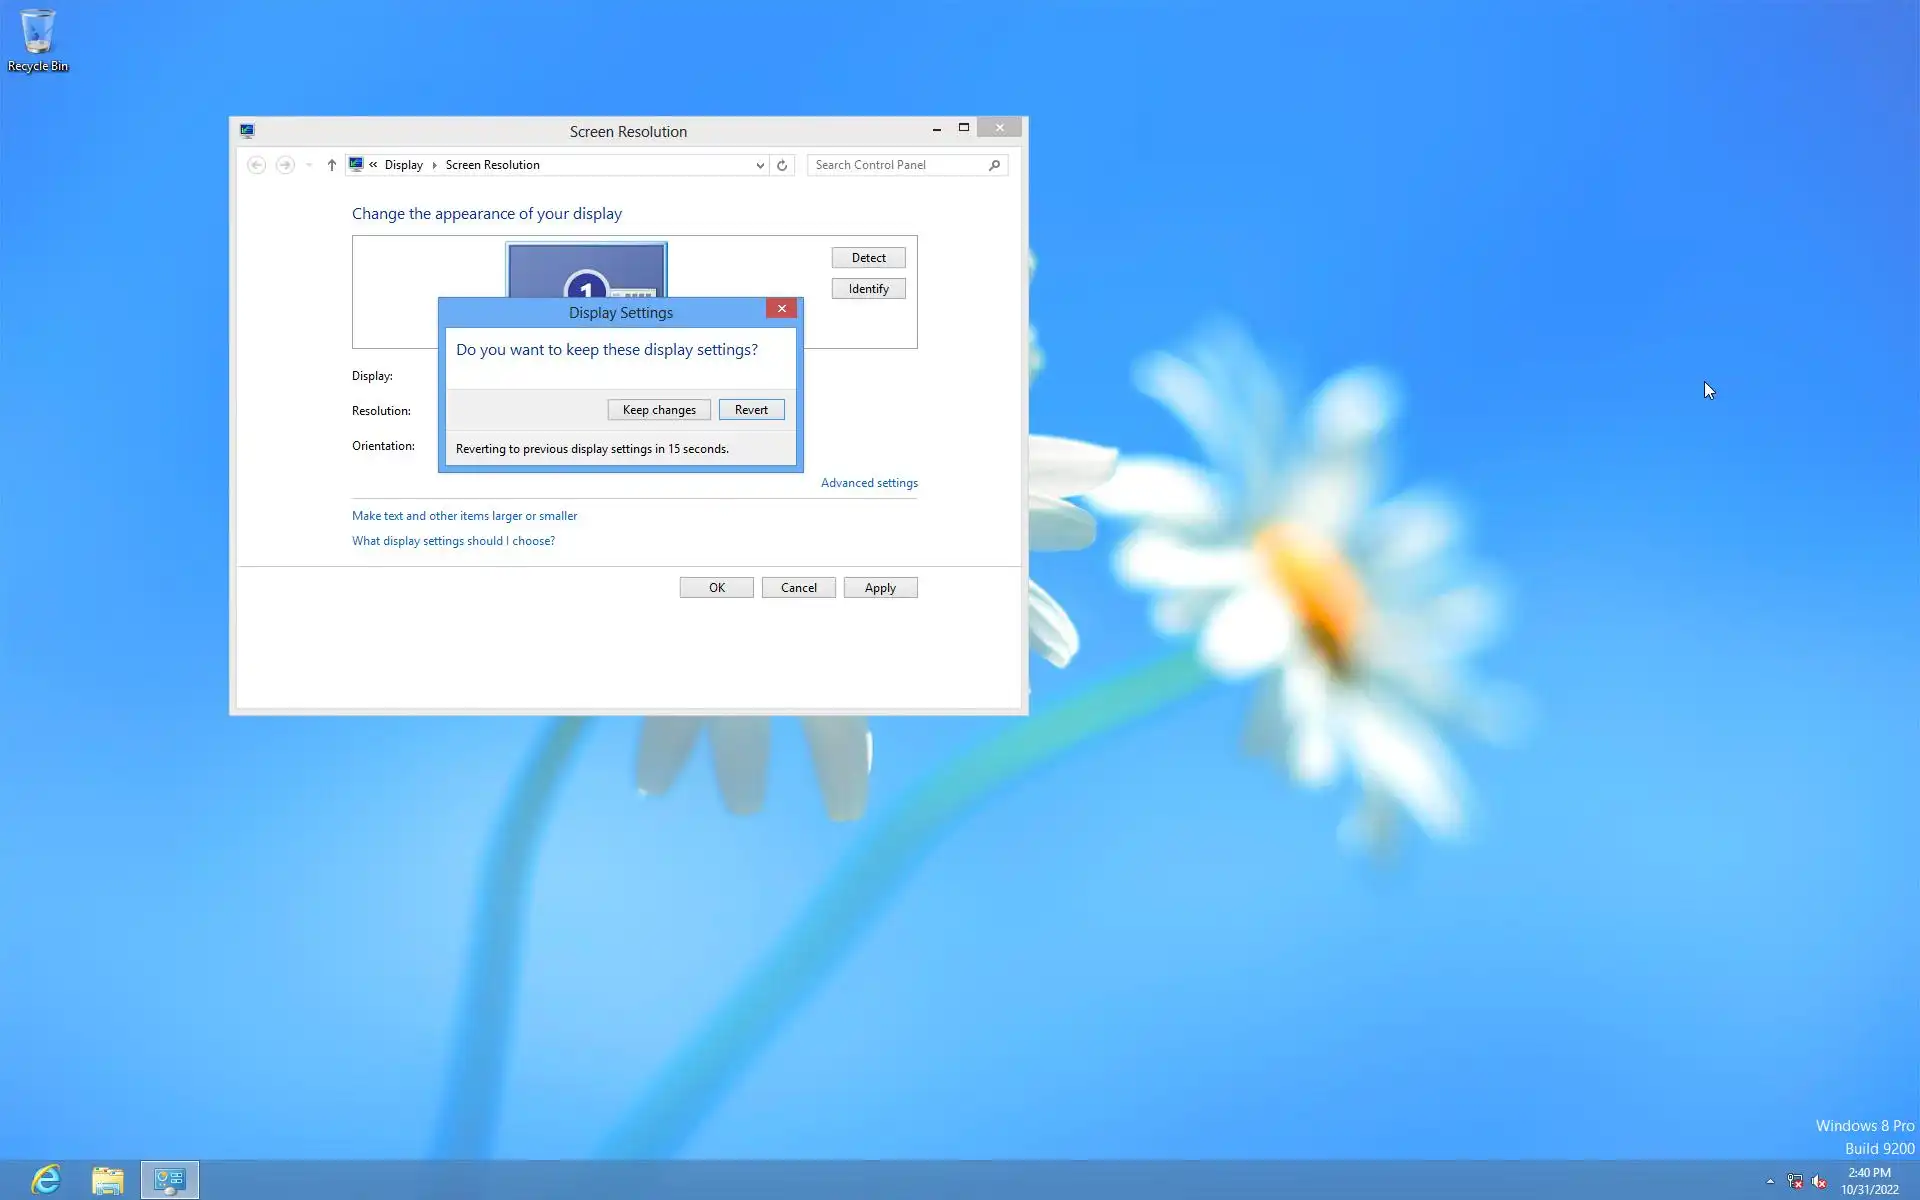Click the muted volume tray icon
This screenshot has width=1920, height=1200.
(1819, 1181)
